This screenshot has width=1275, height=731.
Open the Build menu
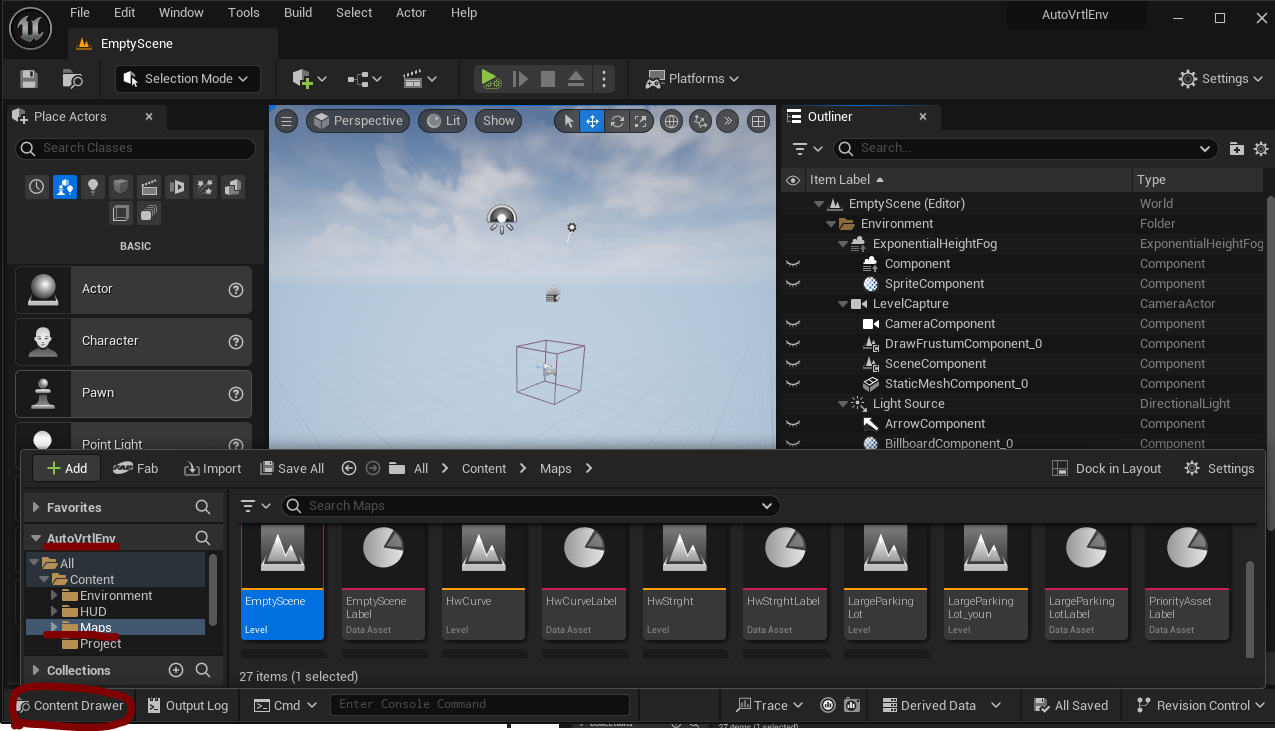point(298,12)
